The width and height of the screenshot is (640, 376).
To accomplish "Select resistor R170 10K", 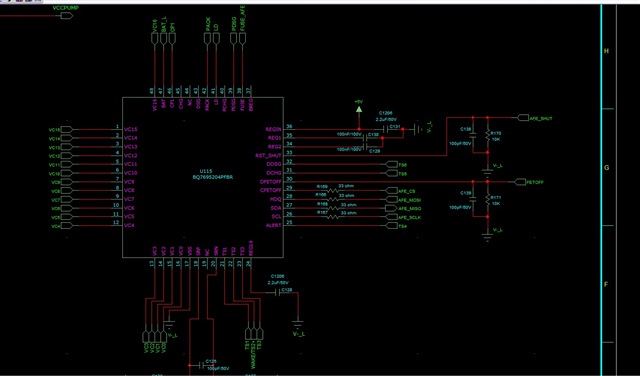I will pyautogui.click(x=487, y=135).
